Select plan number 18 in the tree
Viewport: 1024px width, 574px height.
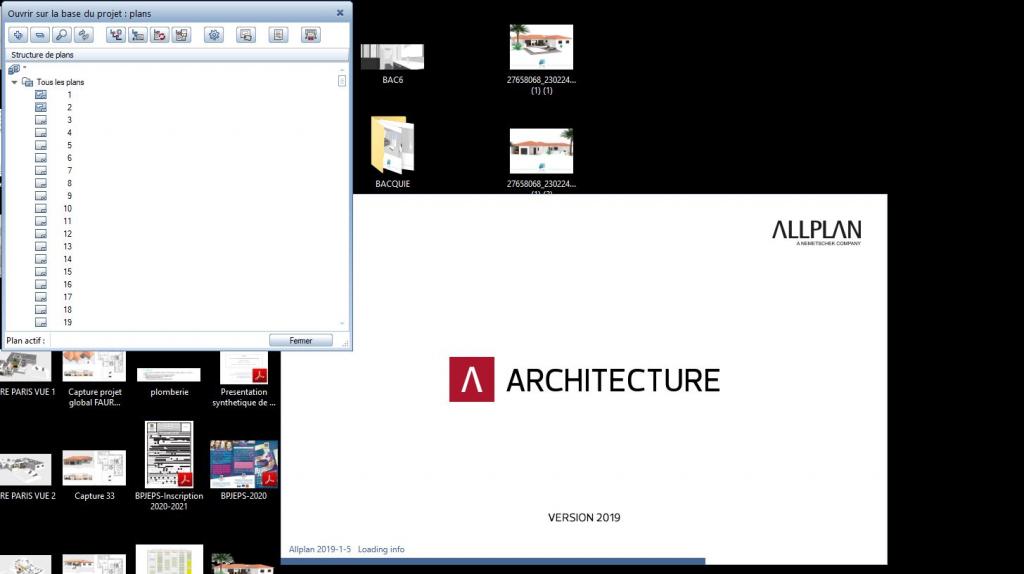tap(67, 310)
